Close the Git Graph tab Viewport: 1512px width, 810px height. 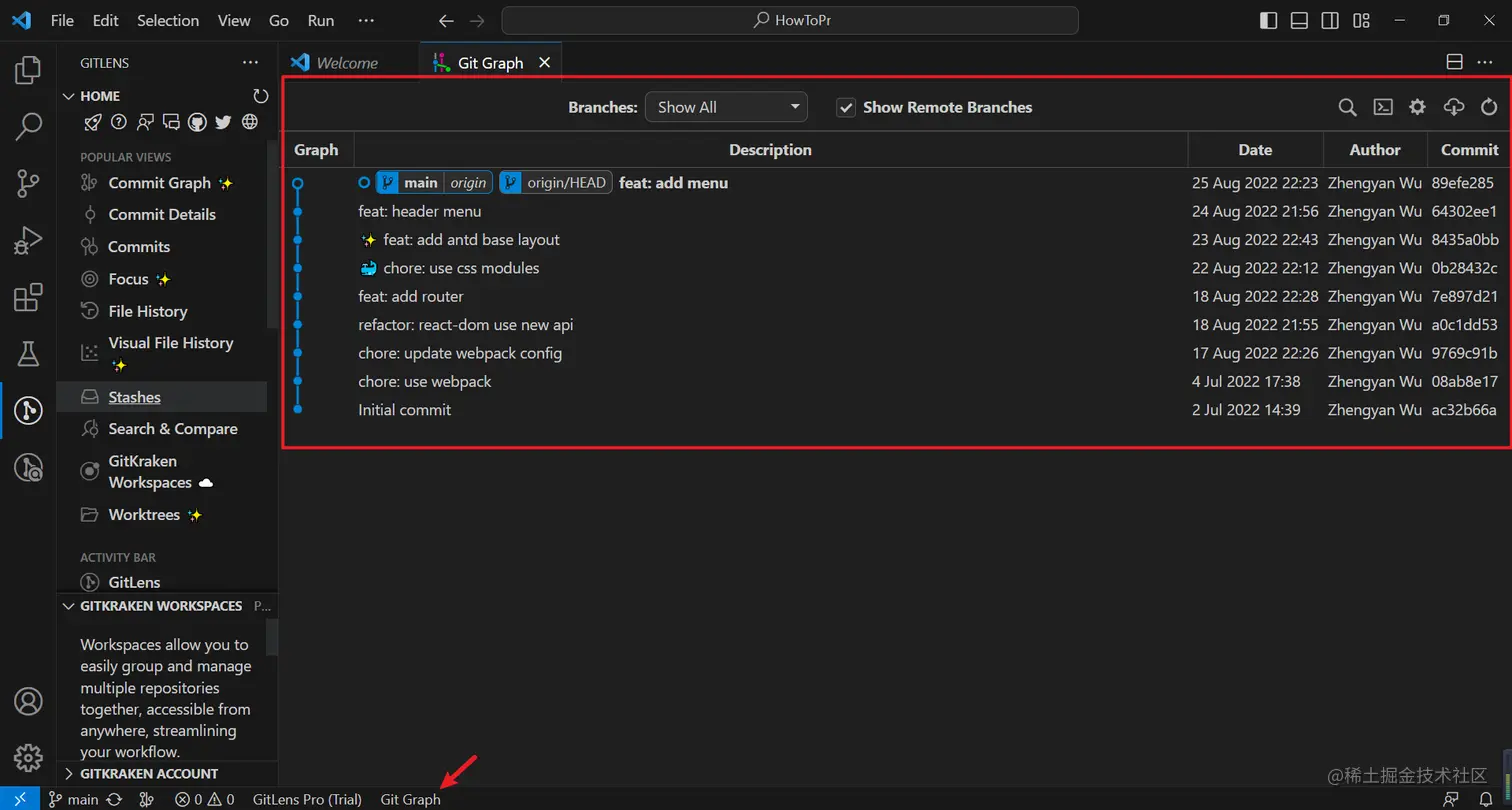[545, 62]
